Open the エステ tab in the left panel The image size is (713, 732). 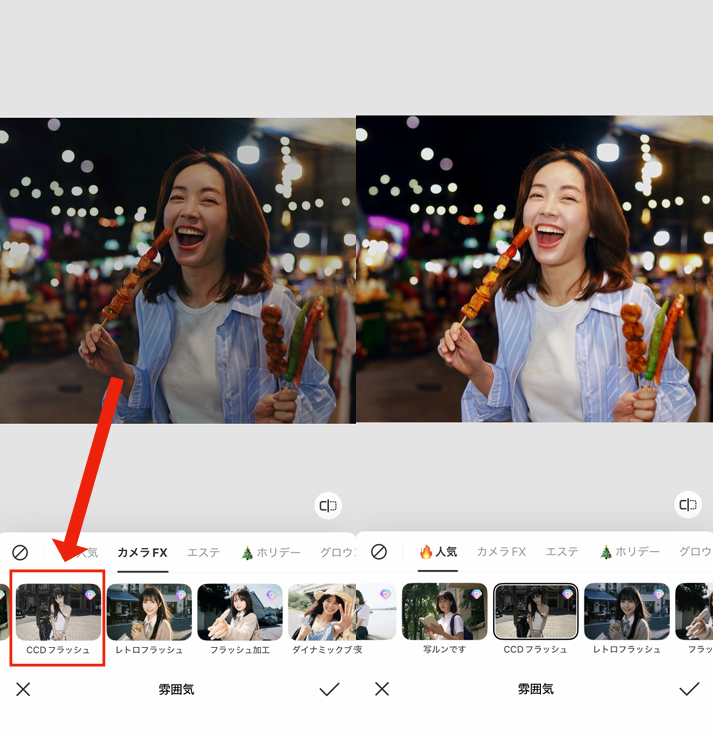[203, 552]
